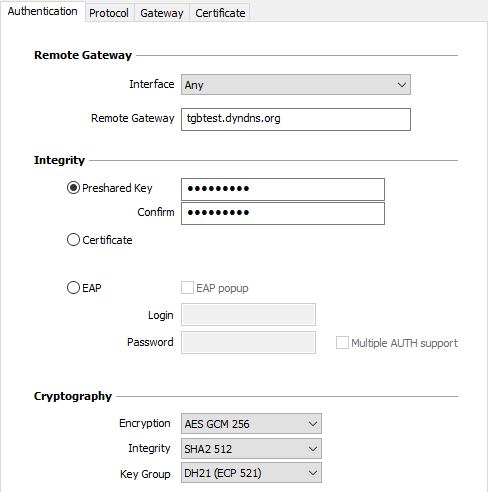This screenshot has width=488, height=492.
Task: Open the Key Group dropdown DH21
Action: pos(251,473)
